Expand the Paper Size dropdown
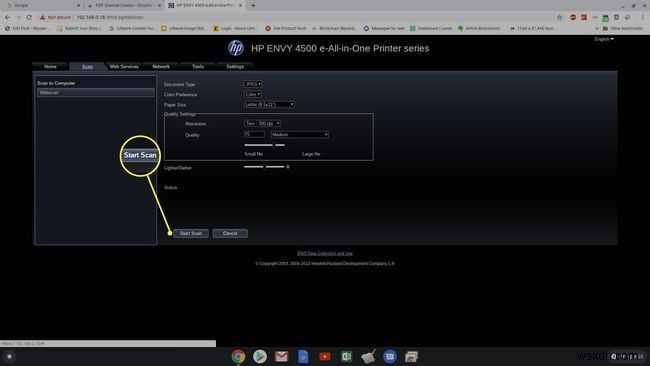Viewport: 650px width, 366px height. (x=269, y=104)
